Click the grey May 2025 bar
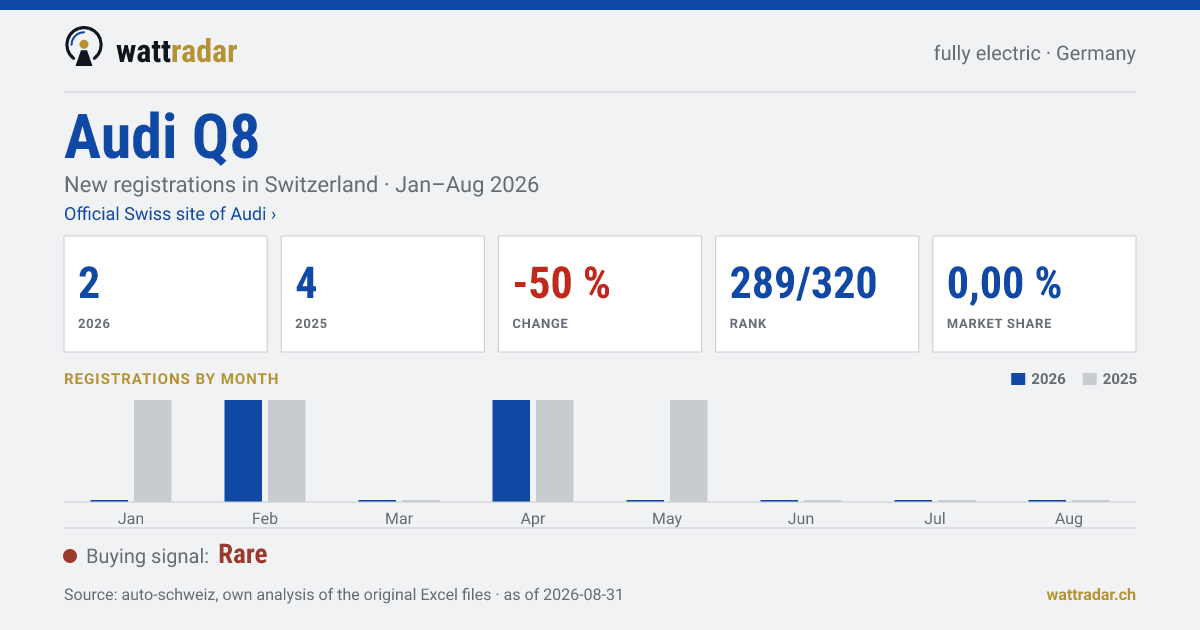 [689, 451]
